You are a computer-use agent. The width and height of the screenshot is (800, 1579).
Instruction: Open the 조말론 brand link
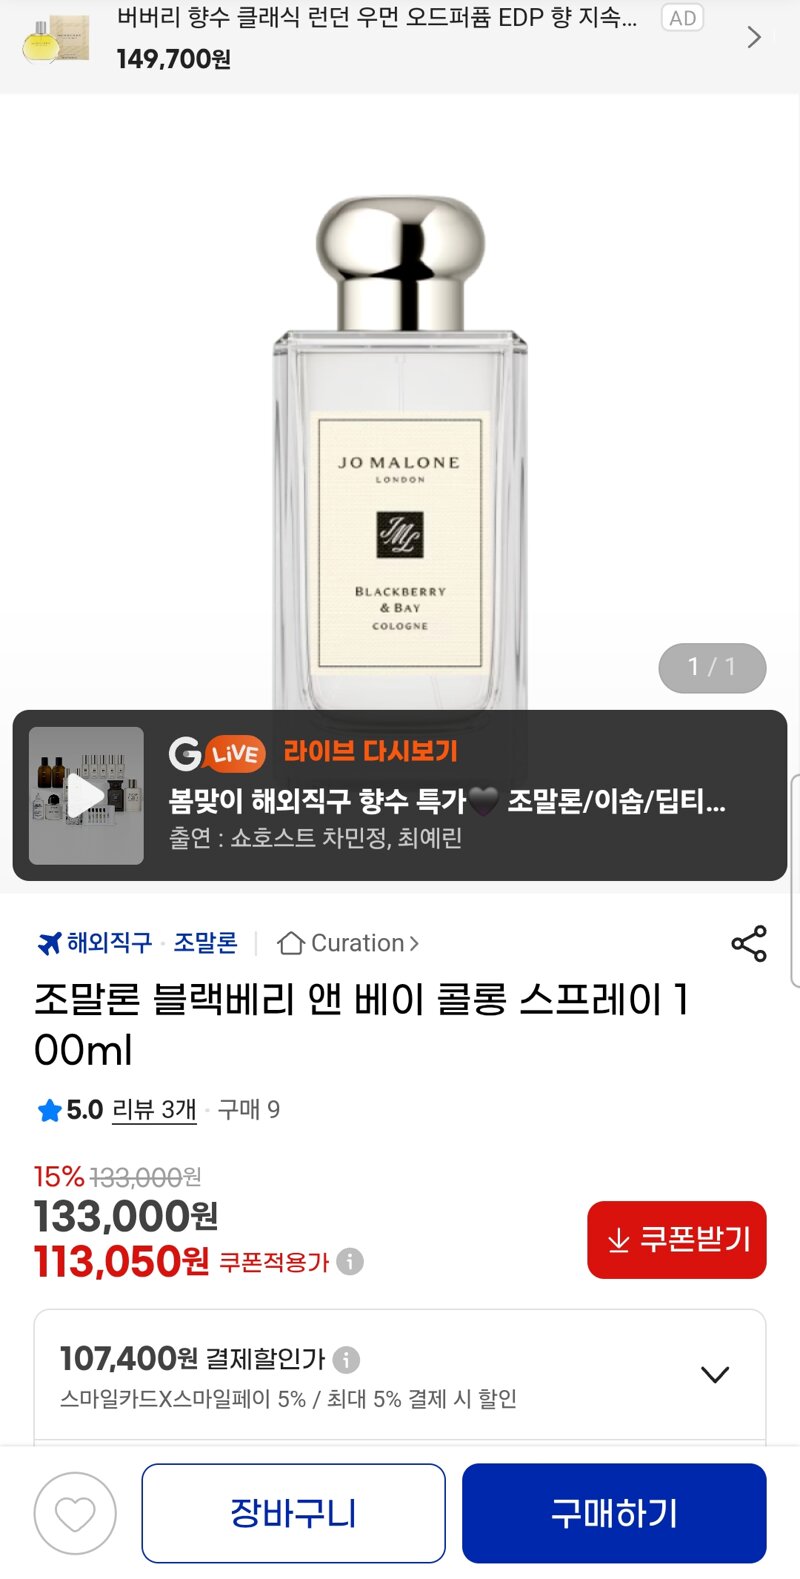pyautogui.click(x=205, y=943)
